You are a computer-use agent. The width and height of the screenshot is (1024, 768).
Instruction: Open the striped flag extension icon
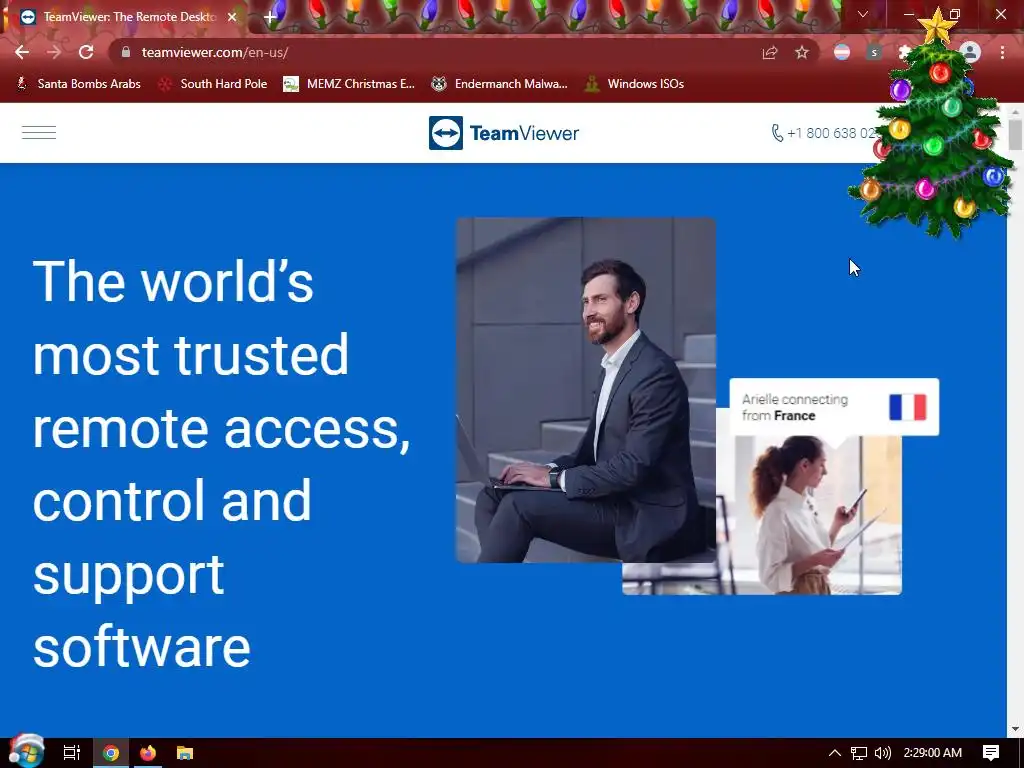(842, 52)
